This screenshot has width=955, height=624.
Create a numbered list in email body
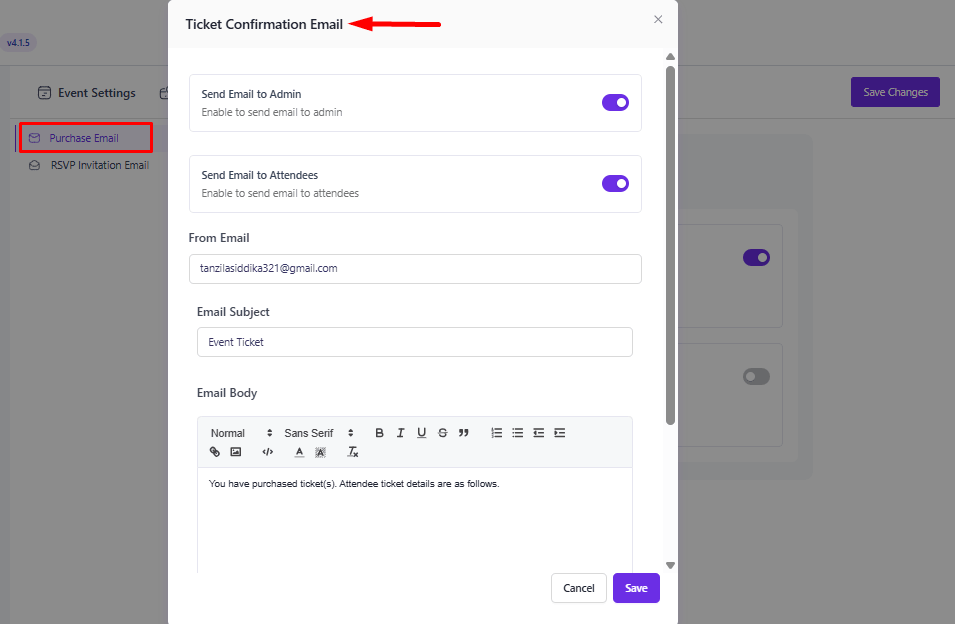[x=496, y=433]
